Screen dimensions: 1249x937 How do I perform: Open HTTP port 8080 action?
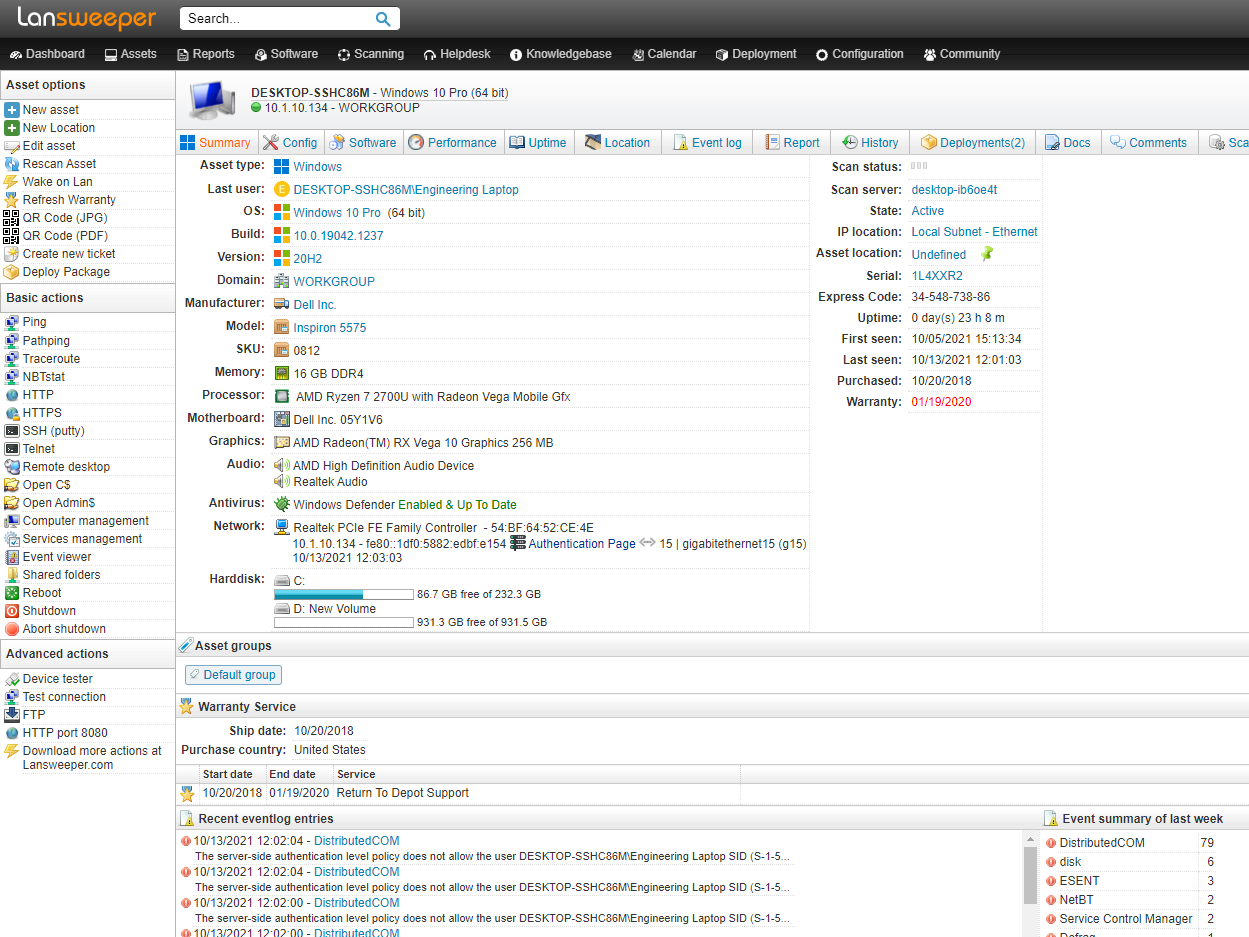65,733
